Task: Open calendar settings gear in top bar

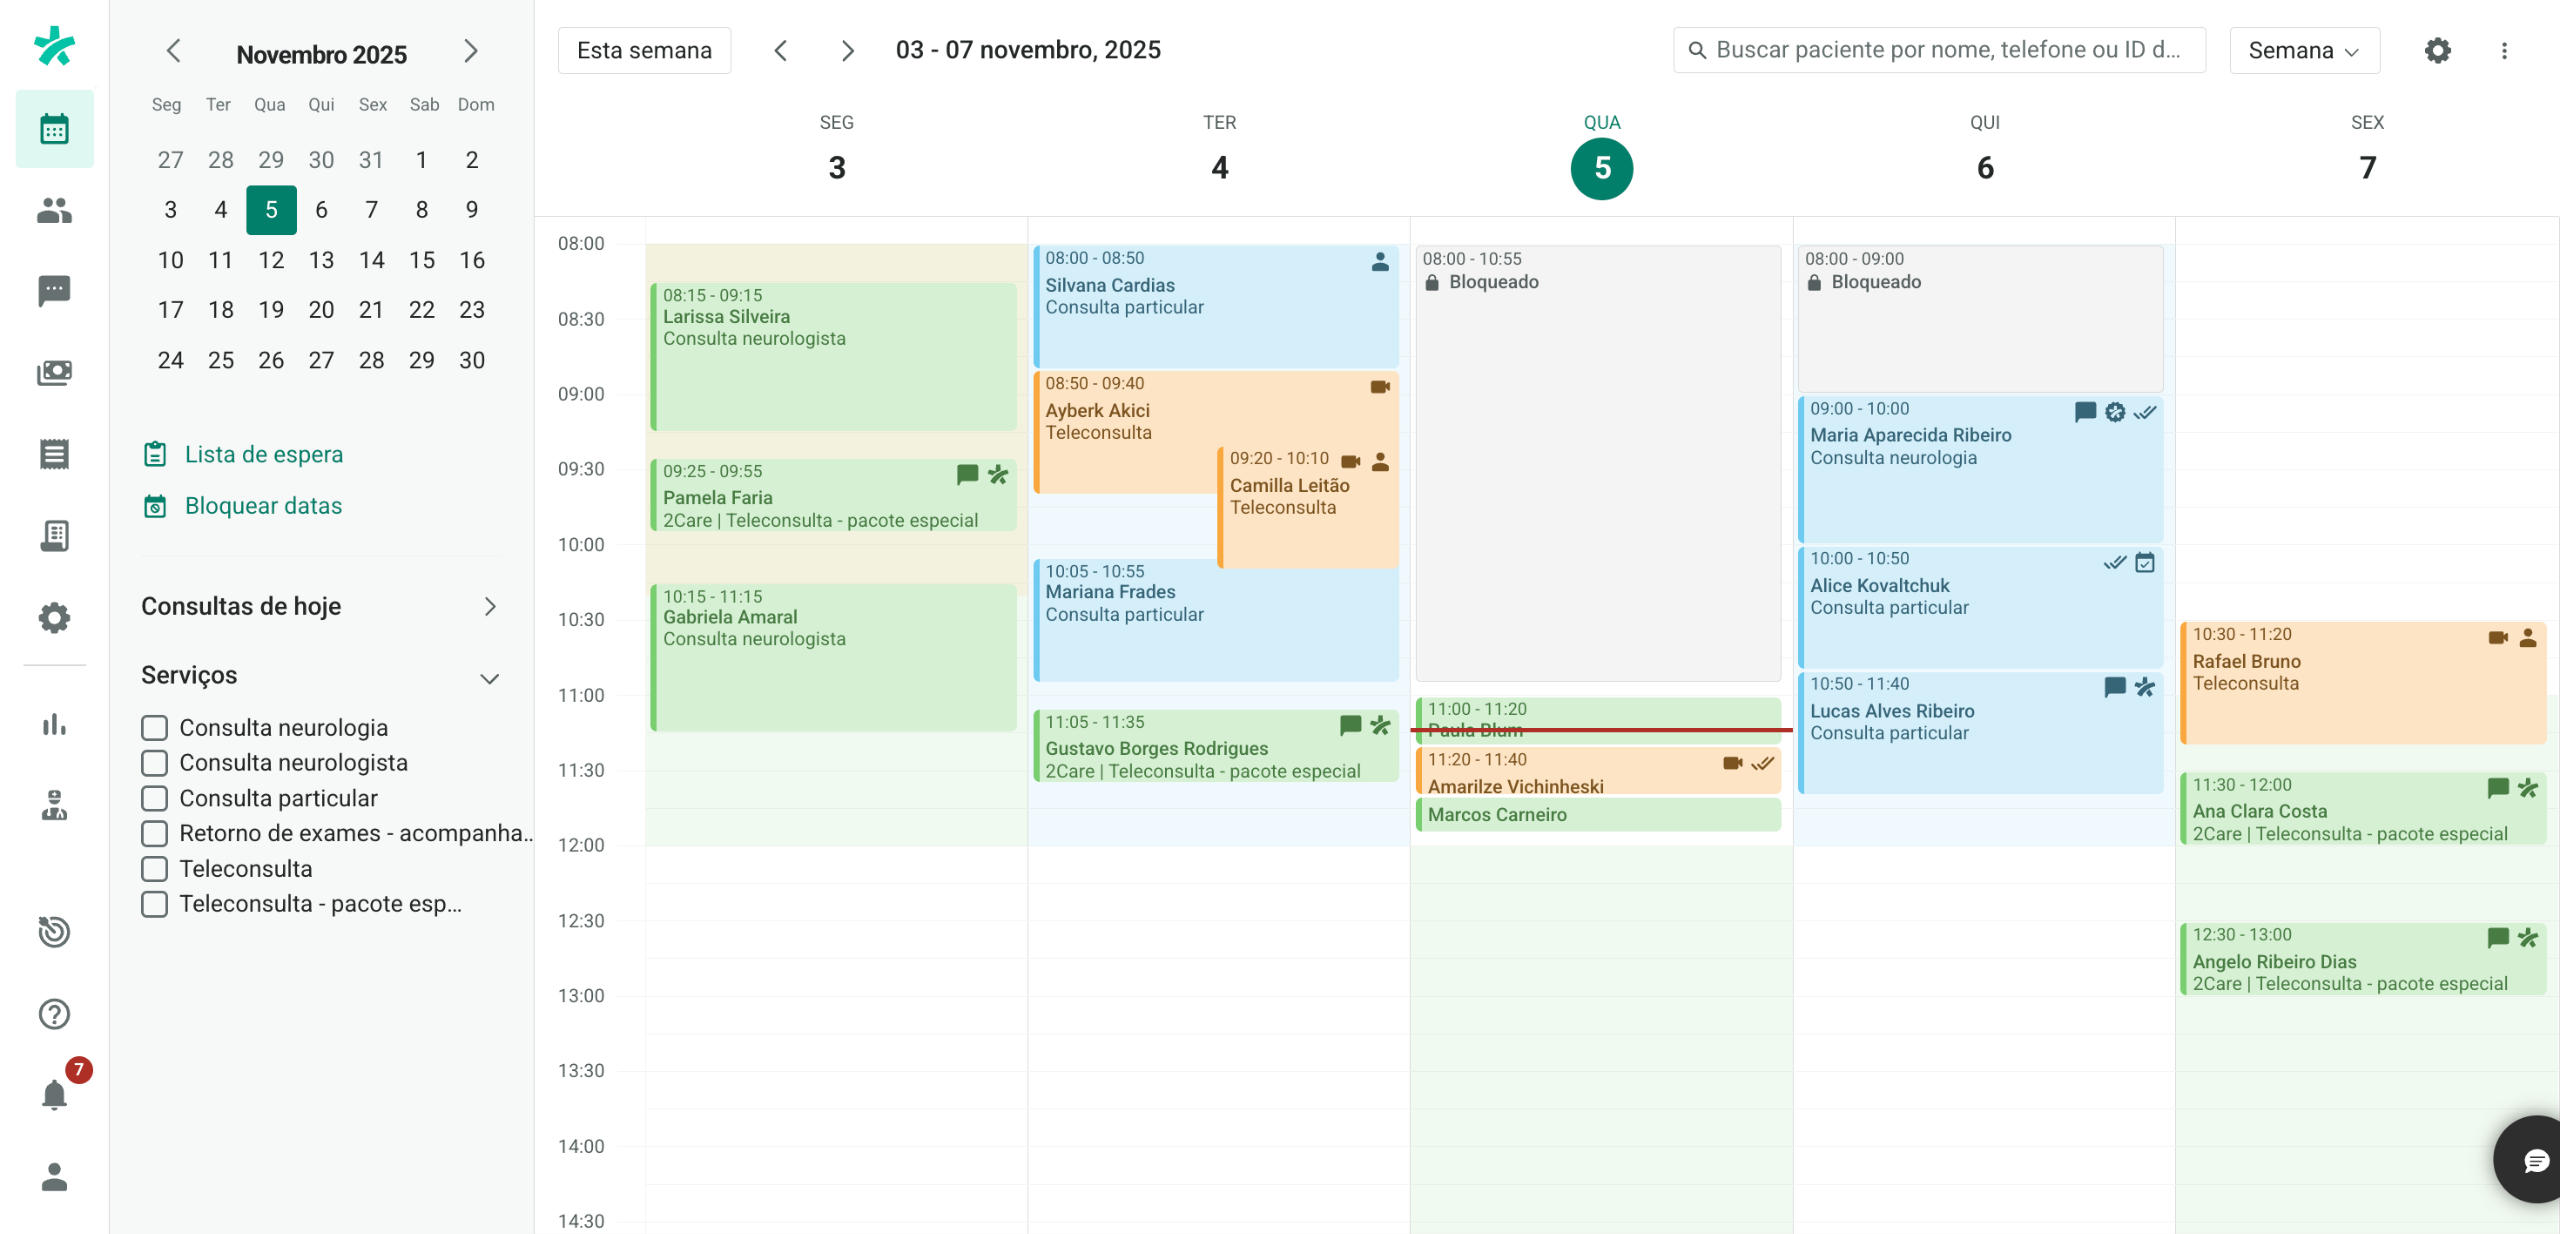Action: (x=2437, y=50)
